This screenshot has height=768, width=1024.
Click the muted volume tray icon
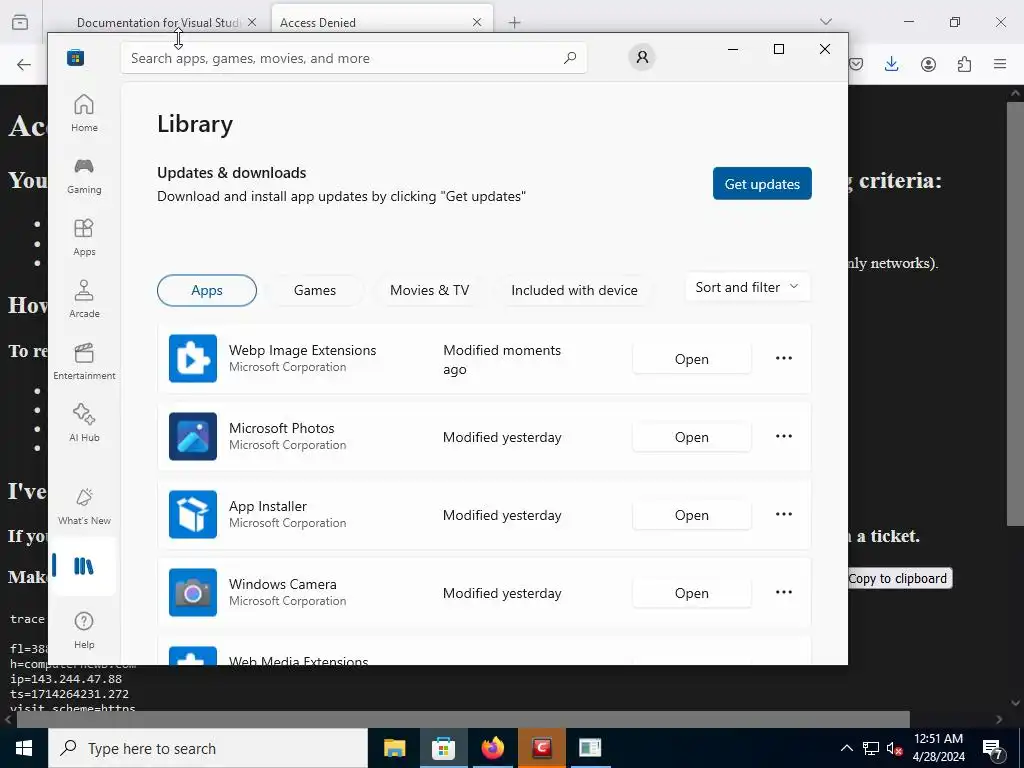tap(894, 748)
